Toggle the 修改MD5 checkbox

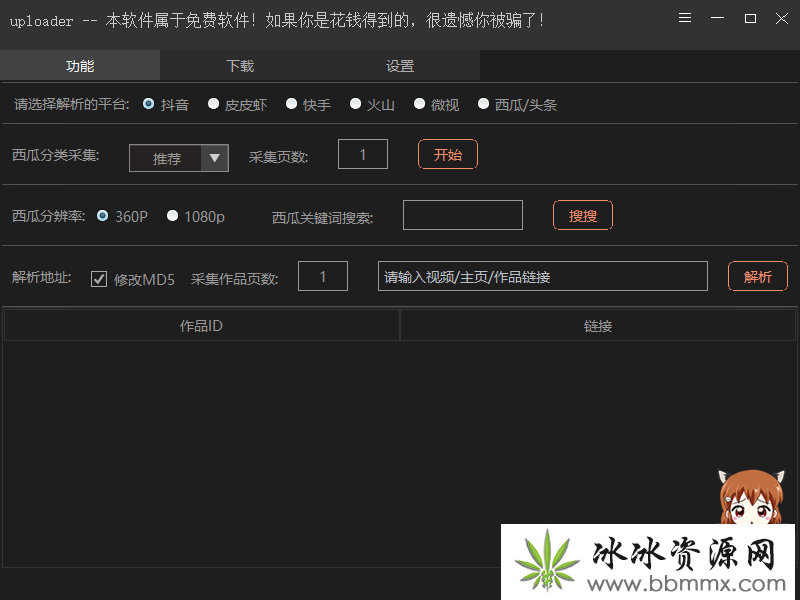98,279
